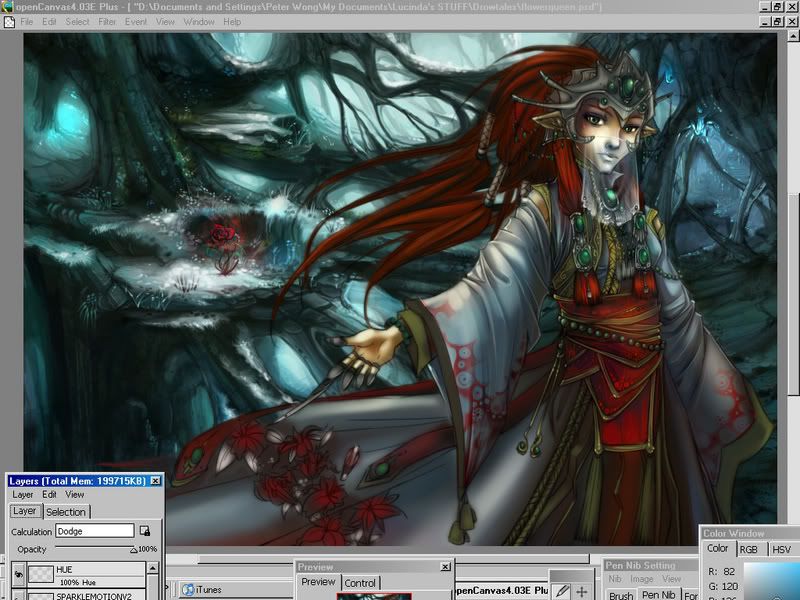Image resolution: width=800 pixels, height=600 pixels.
Task: Open the Edit menu in Layers panel
Action: coord(49,494)
